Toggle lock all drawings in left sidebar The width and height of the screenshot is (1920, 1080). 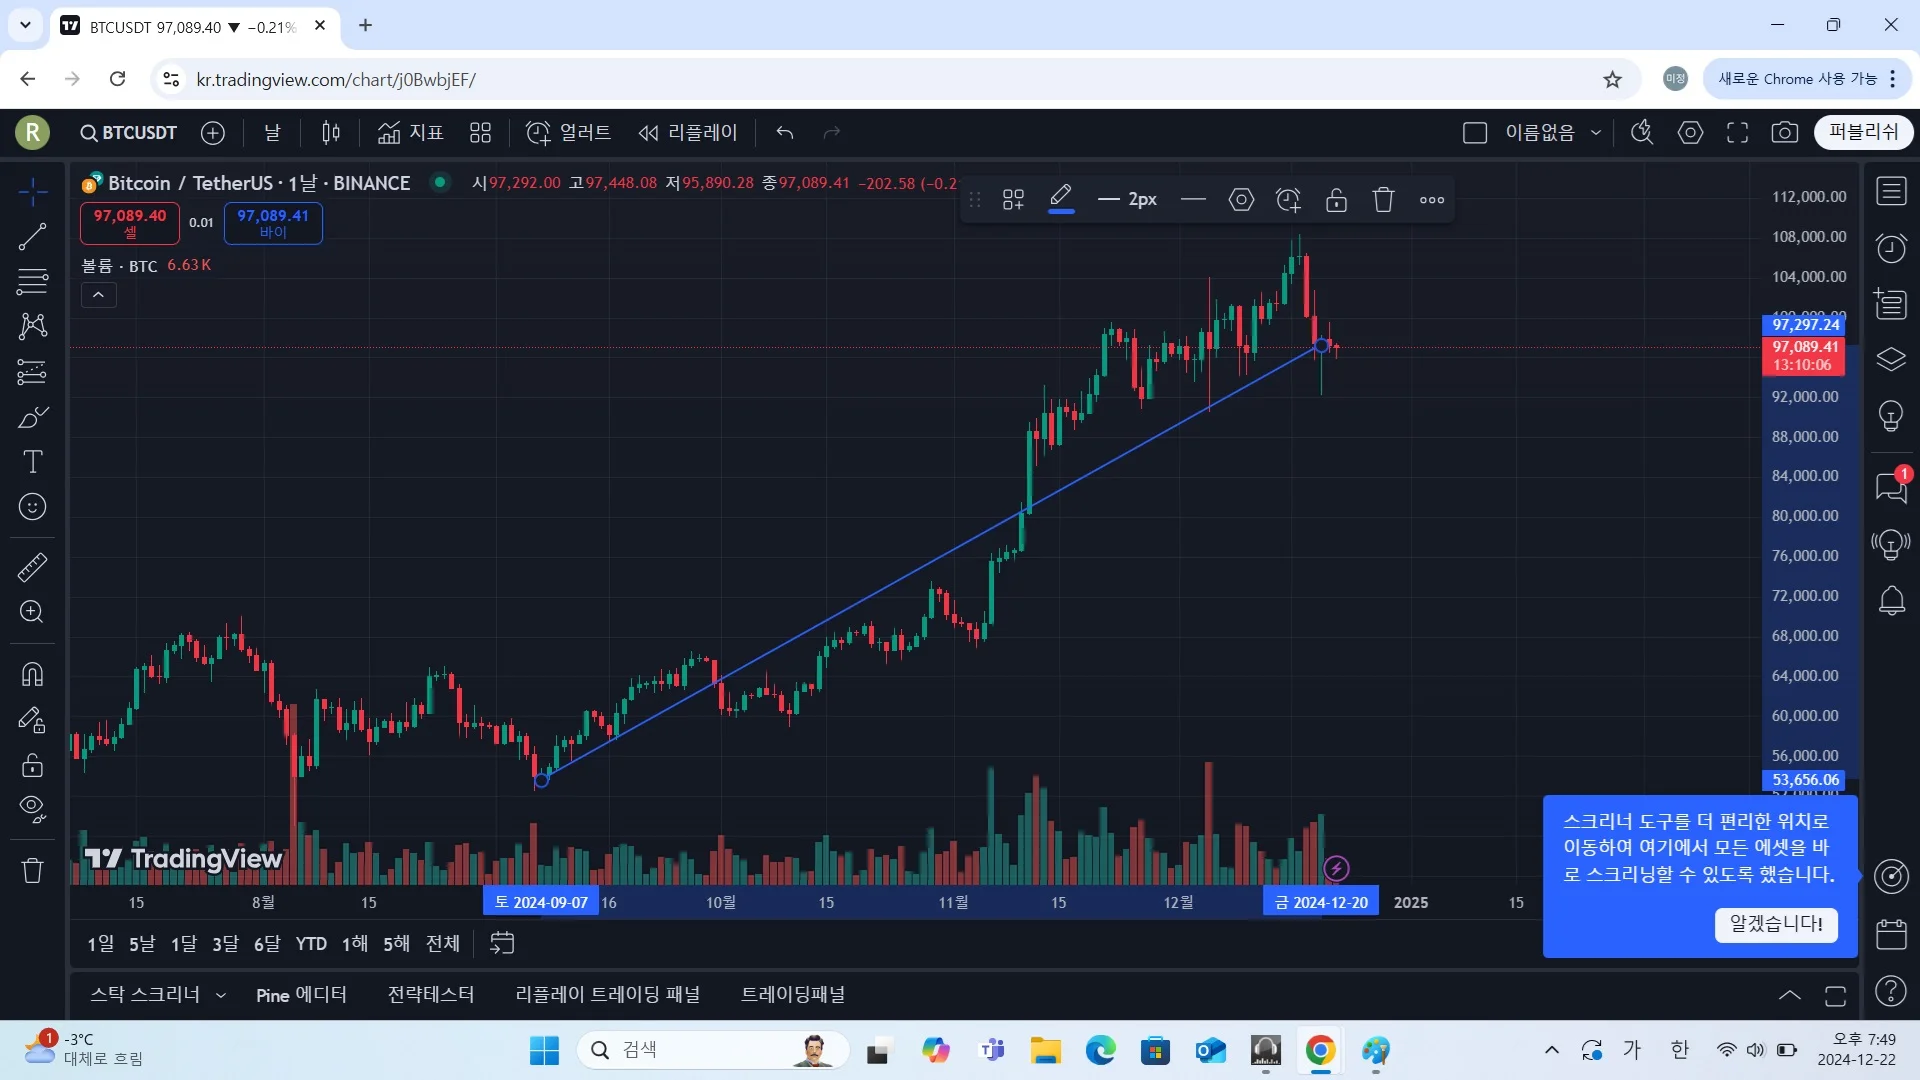(x=32, y=765)
